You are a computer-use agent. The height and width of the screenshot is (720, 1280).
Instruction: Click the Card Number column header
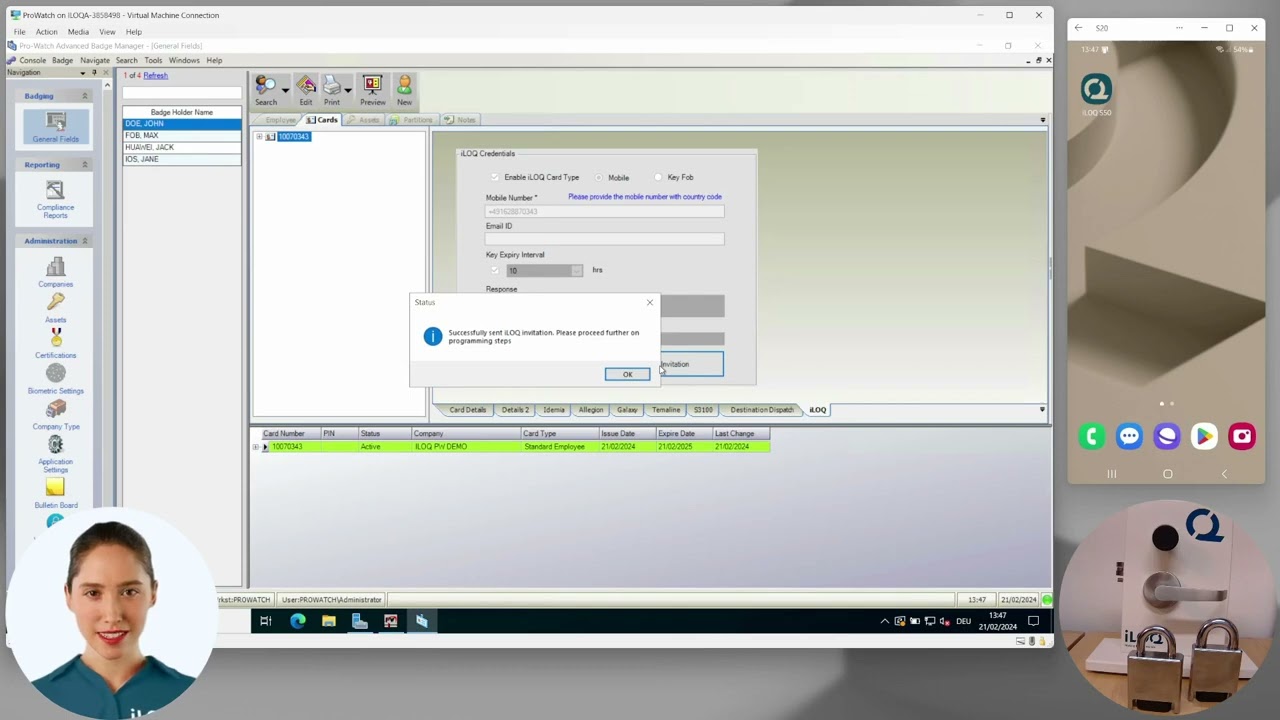pos(289,434)
